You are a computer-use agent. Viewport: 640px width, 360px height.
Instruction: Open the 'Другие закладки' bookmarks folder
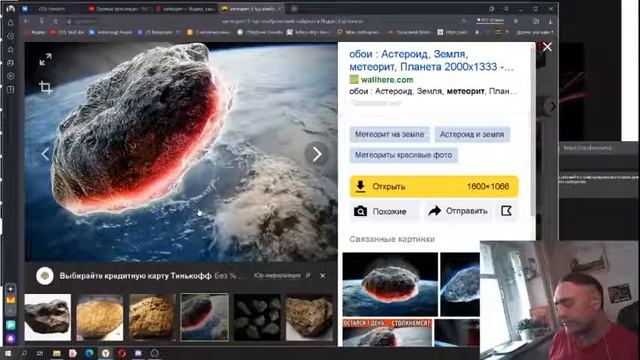[535, 32]
